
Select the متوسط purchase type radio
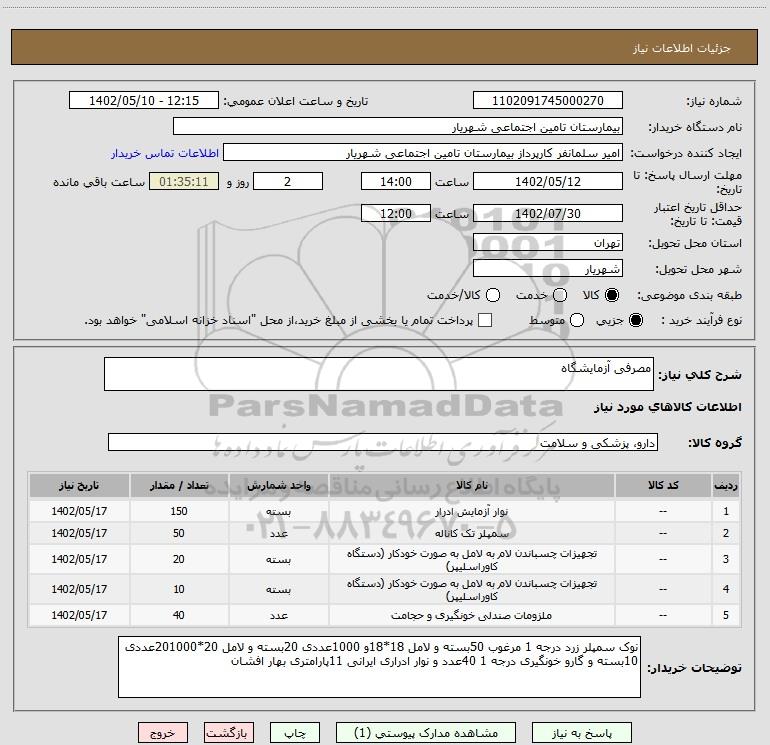tap(577, 320)
